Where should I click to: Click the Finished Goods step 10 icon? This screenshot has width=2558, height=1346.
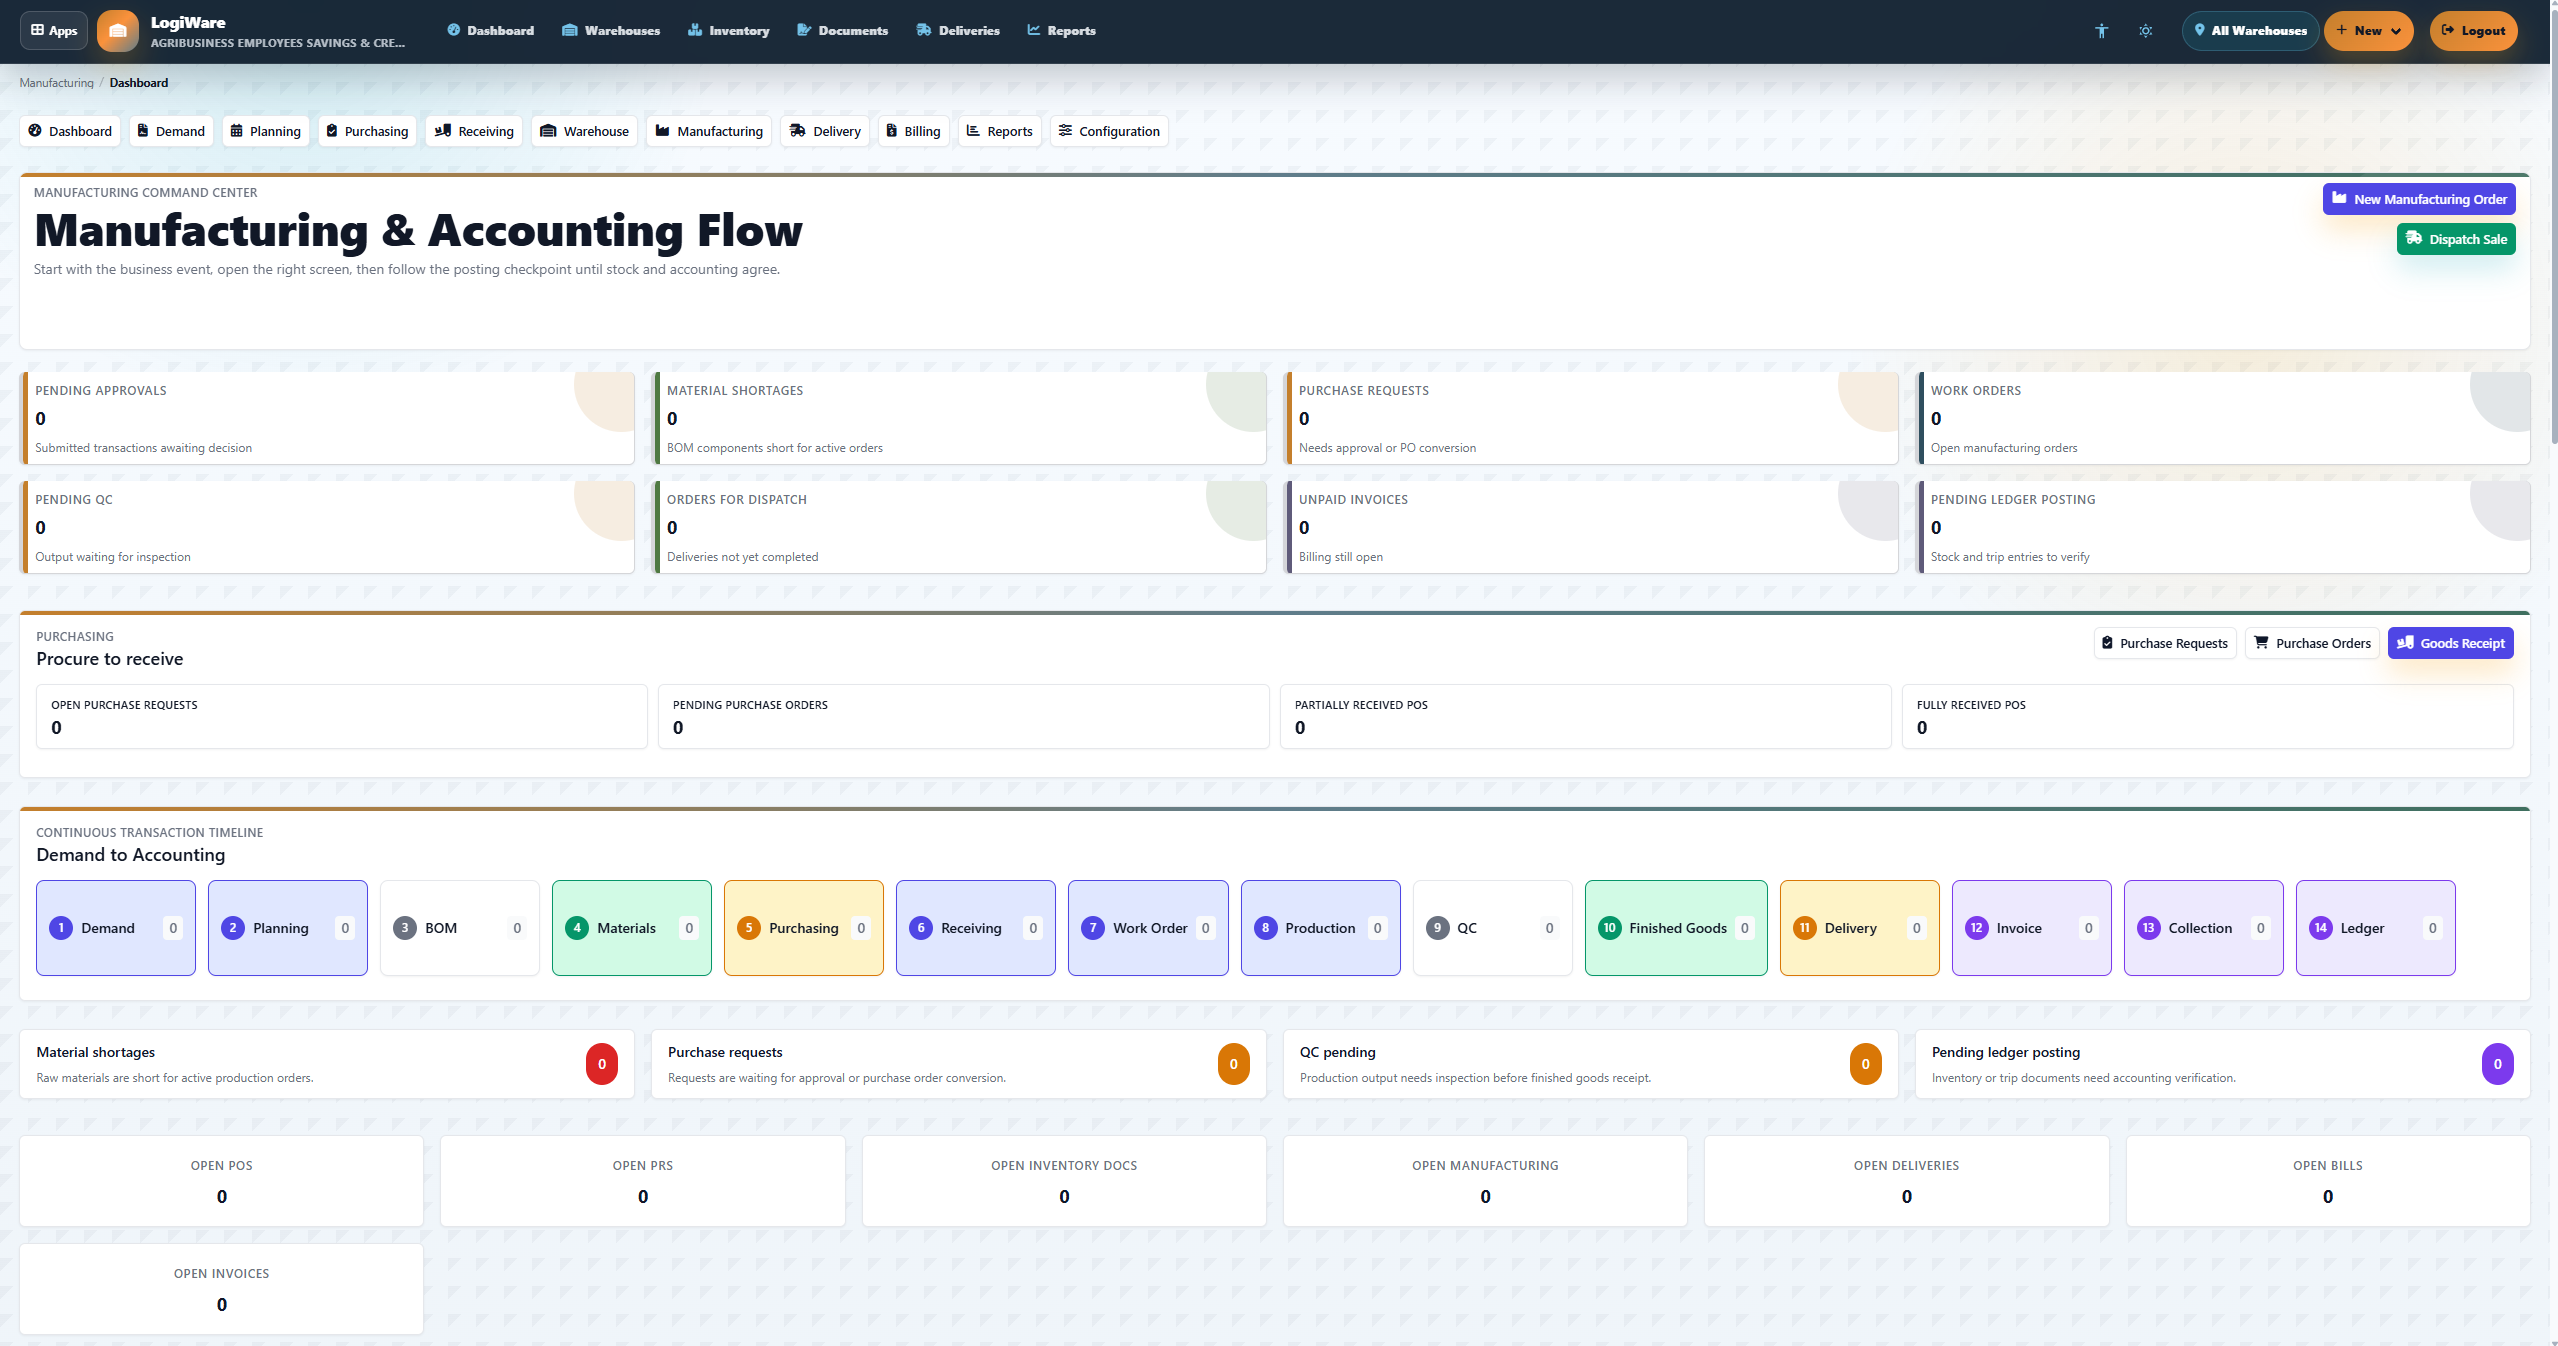click(x=1610, y=928)
